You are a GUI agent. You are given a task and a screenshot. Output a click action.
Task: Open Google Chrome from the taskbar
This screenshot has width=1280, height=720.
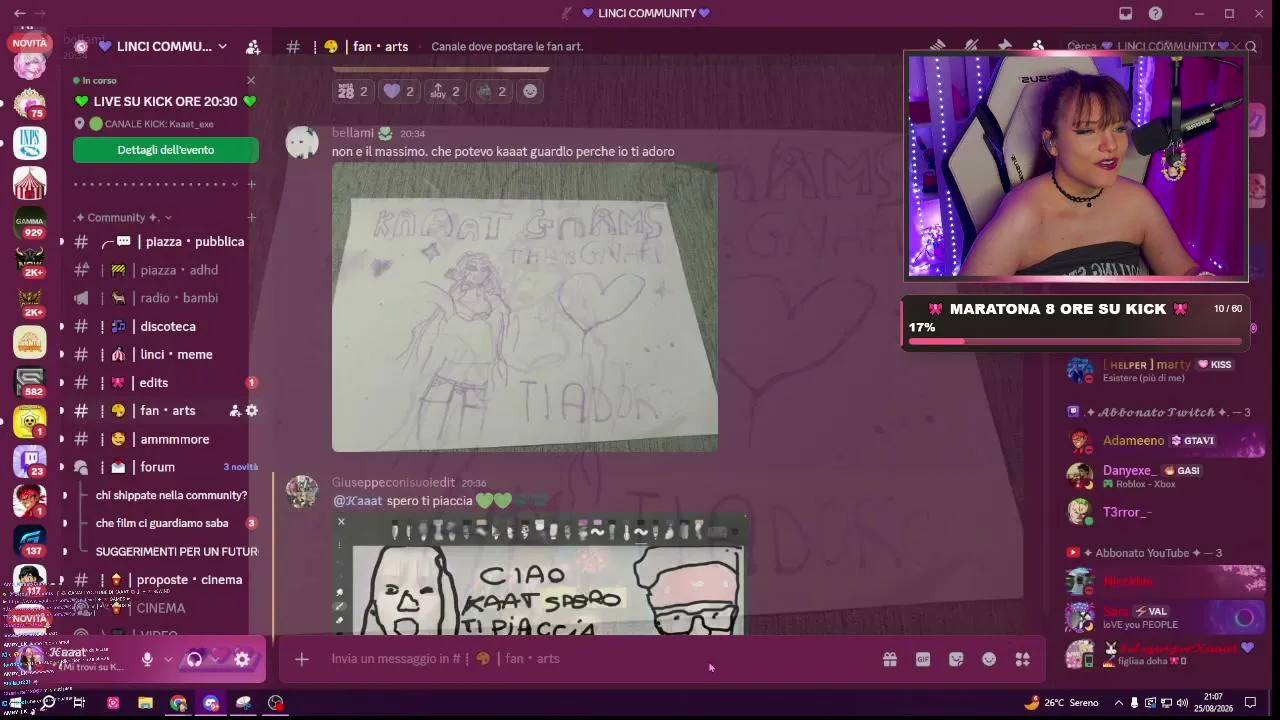[178, 703]
